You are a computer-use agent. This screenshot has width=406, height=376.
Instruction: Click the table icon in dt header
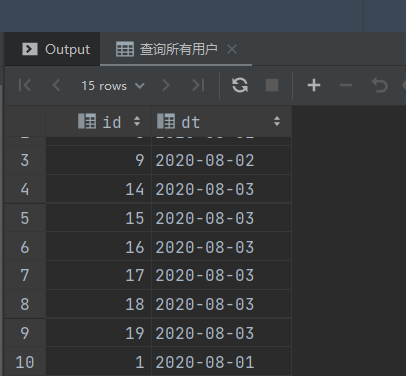pos(166,121)
